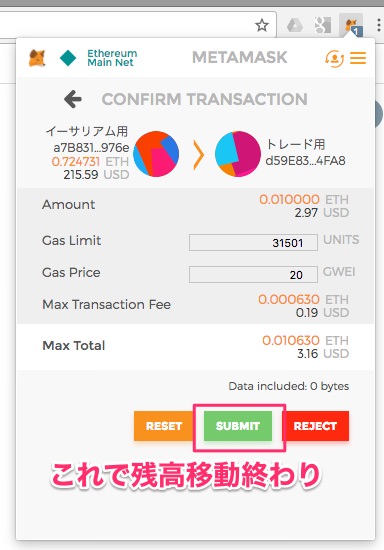Go back with the left arrow
The width and height of the screenshot is (384, 550).
coord(73,99)
